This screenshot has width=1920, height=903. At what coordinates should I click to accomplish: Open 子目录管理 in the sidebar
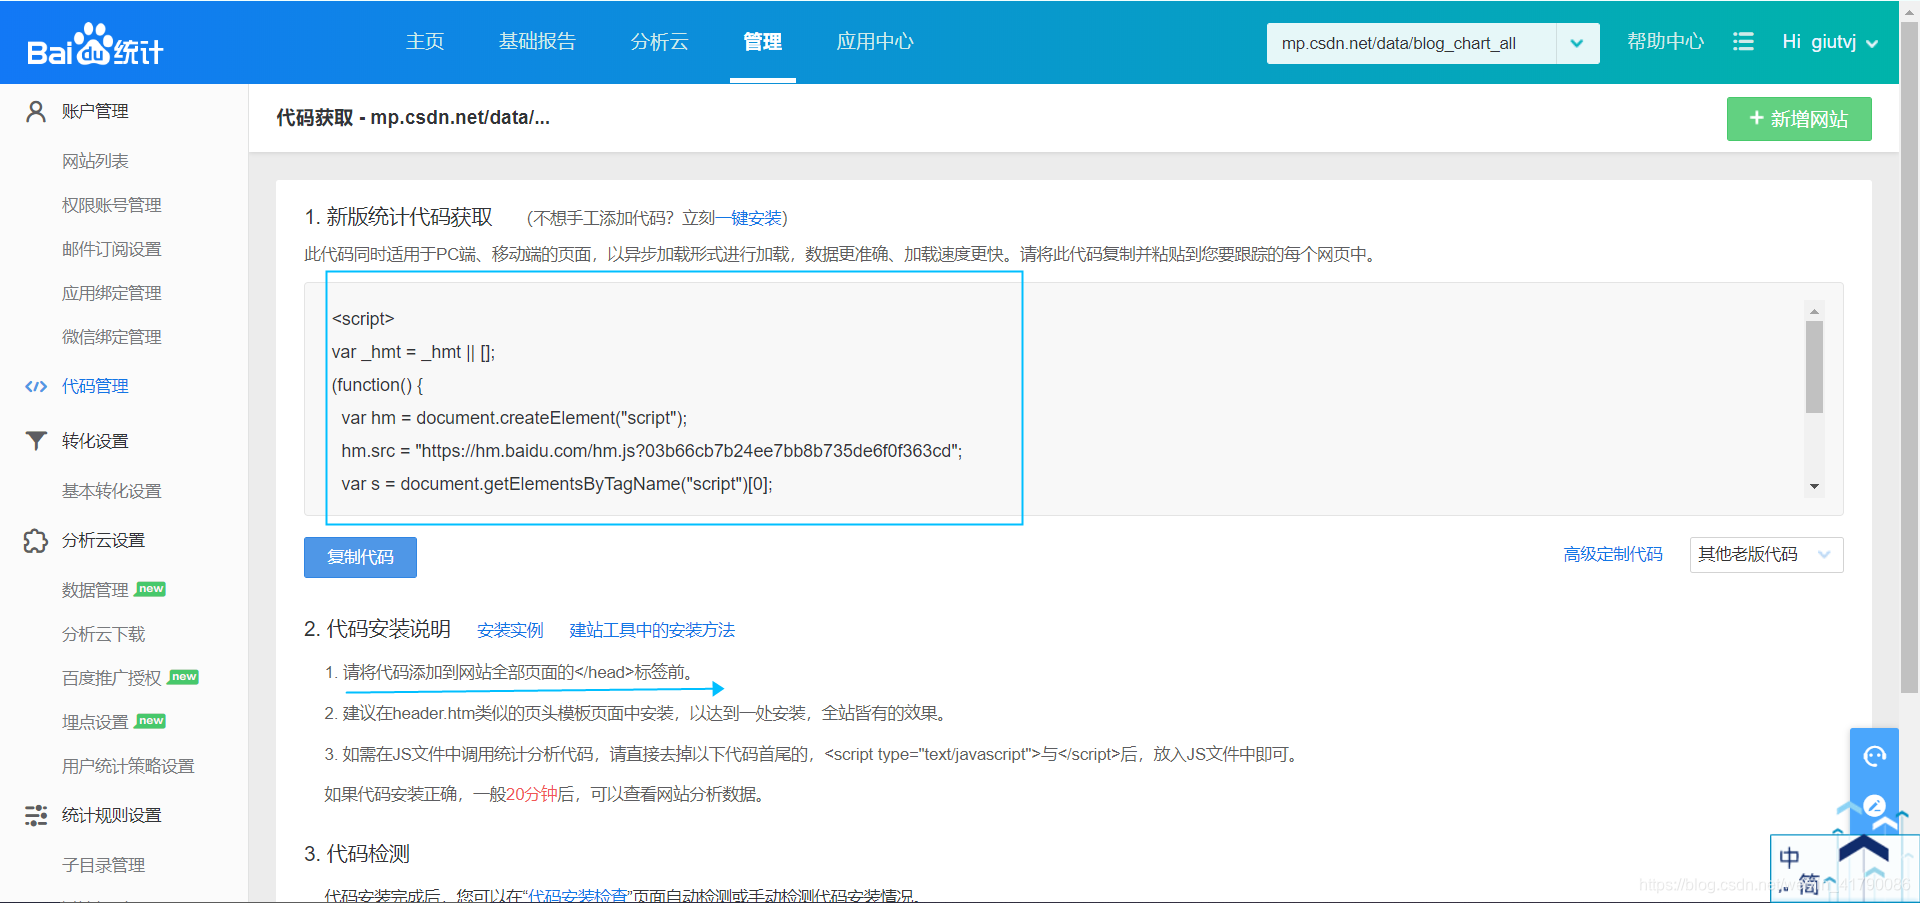click(x=104, y=865)
